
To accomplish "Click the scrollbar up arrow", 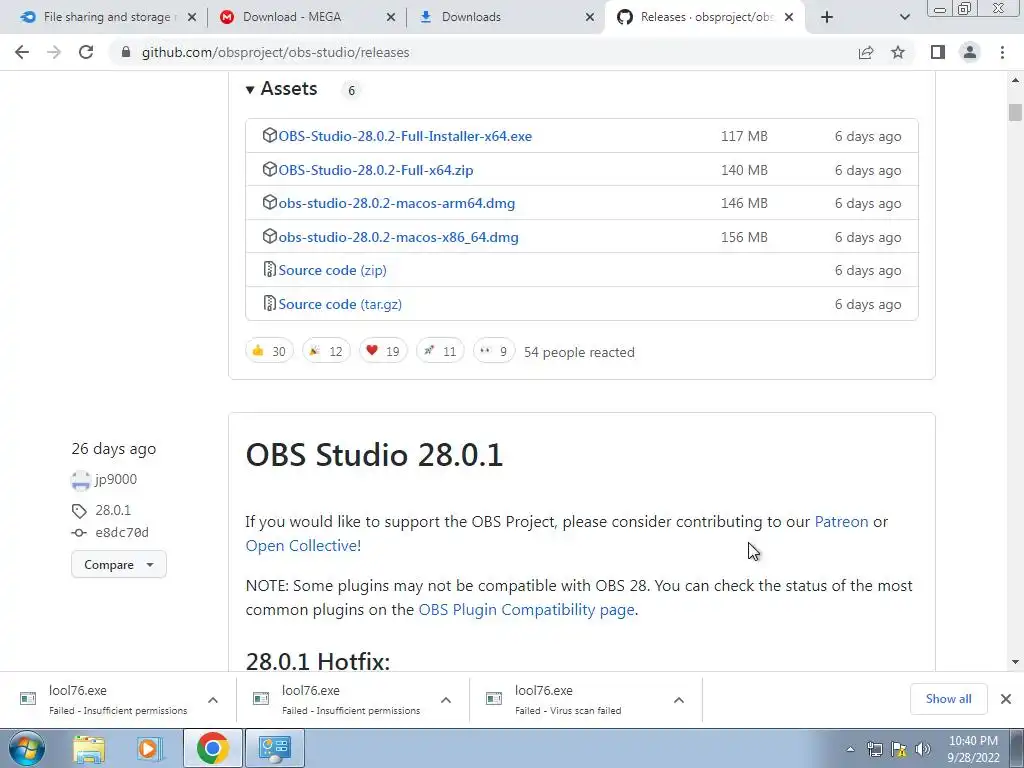I will [1015, 80].
